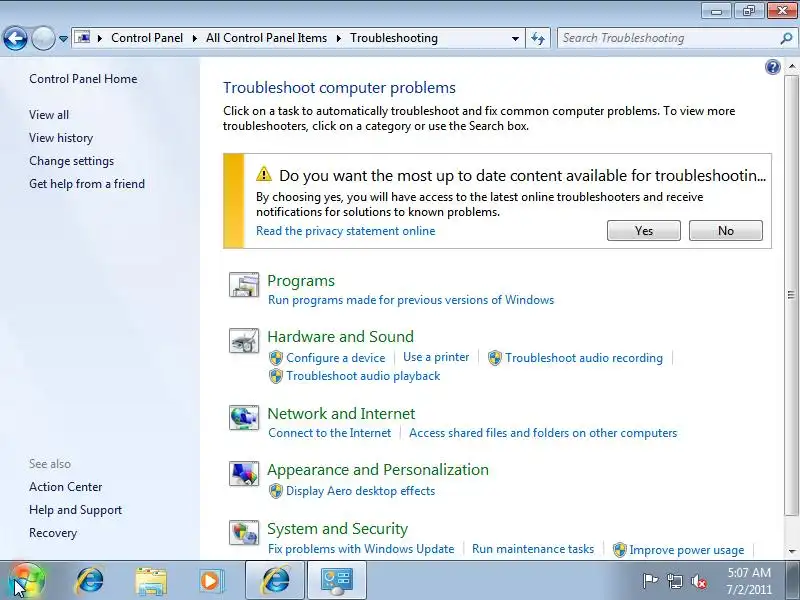
Task: Open System and Security heading
Action: 337,529
